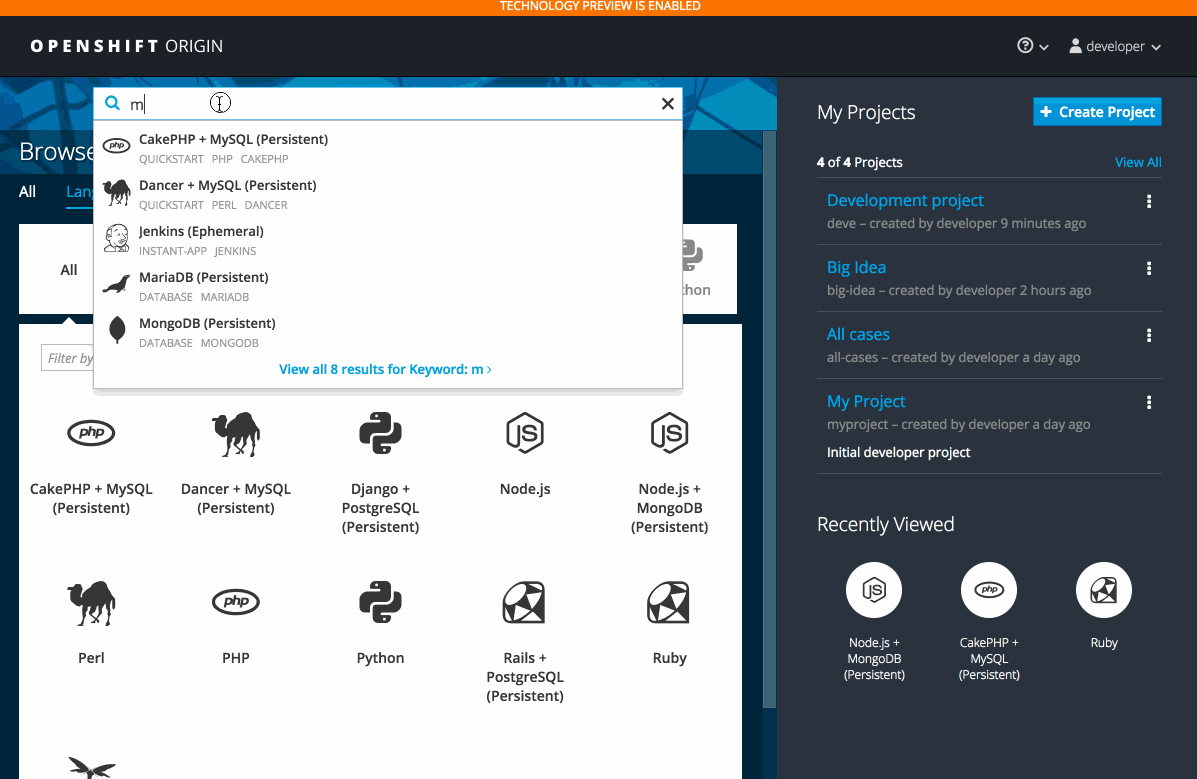Follow the View all 8 results link
Viewport: 1197px width, 779px height.
tap(385, 369)
